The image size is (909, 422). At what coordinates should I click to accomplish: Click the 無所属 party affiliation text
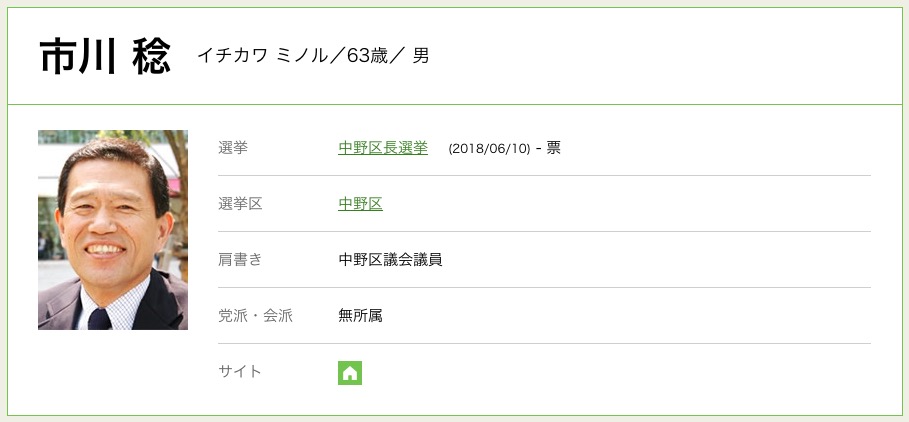[360, 316]
